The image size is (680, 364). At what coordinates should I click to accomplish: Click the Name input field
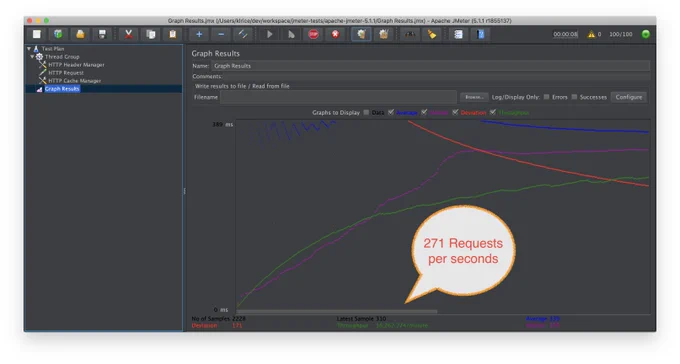click(x=431, y=66)
